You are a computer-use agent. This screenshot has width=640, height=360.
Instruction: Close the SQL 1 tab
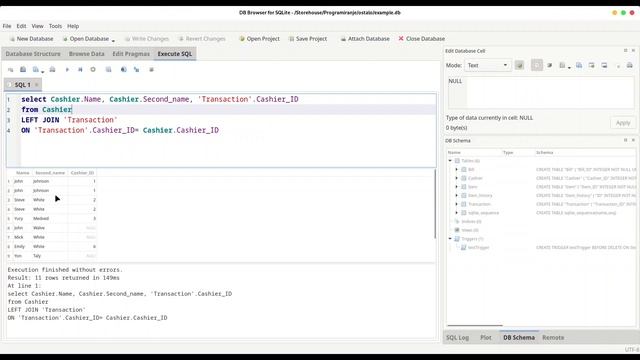click(36, 84)
